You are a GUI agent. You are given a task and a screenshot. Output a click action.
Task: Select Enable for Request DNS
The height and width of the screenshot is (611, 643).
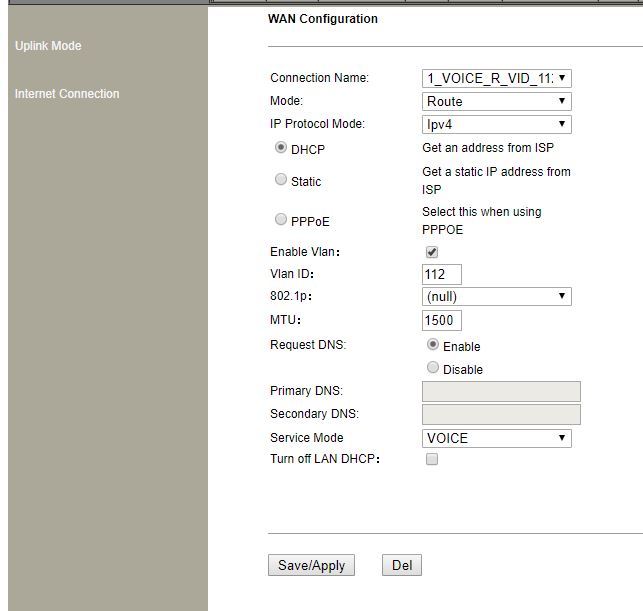coord(433,345)
